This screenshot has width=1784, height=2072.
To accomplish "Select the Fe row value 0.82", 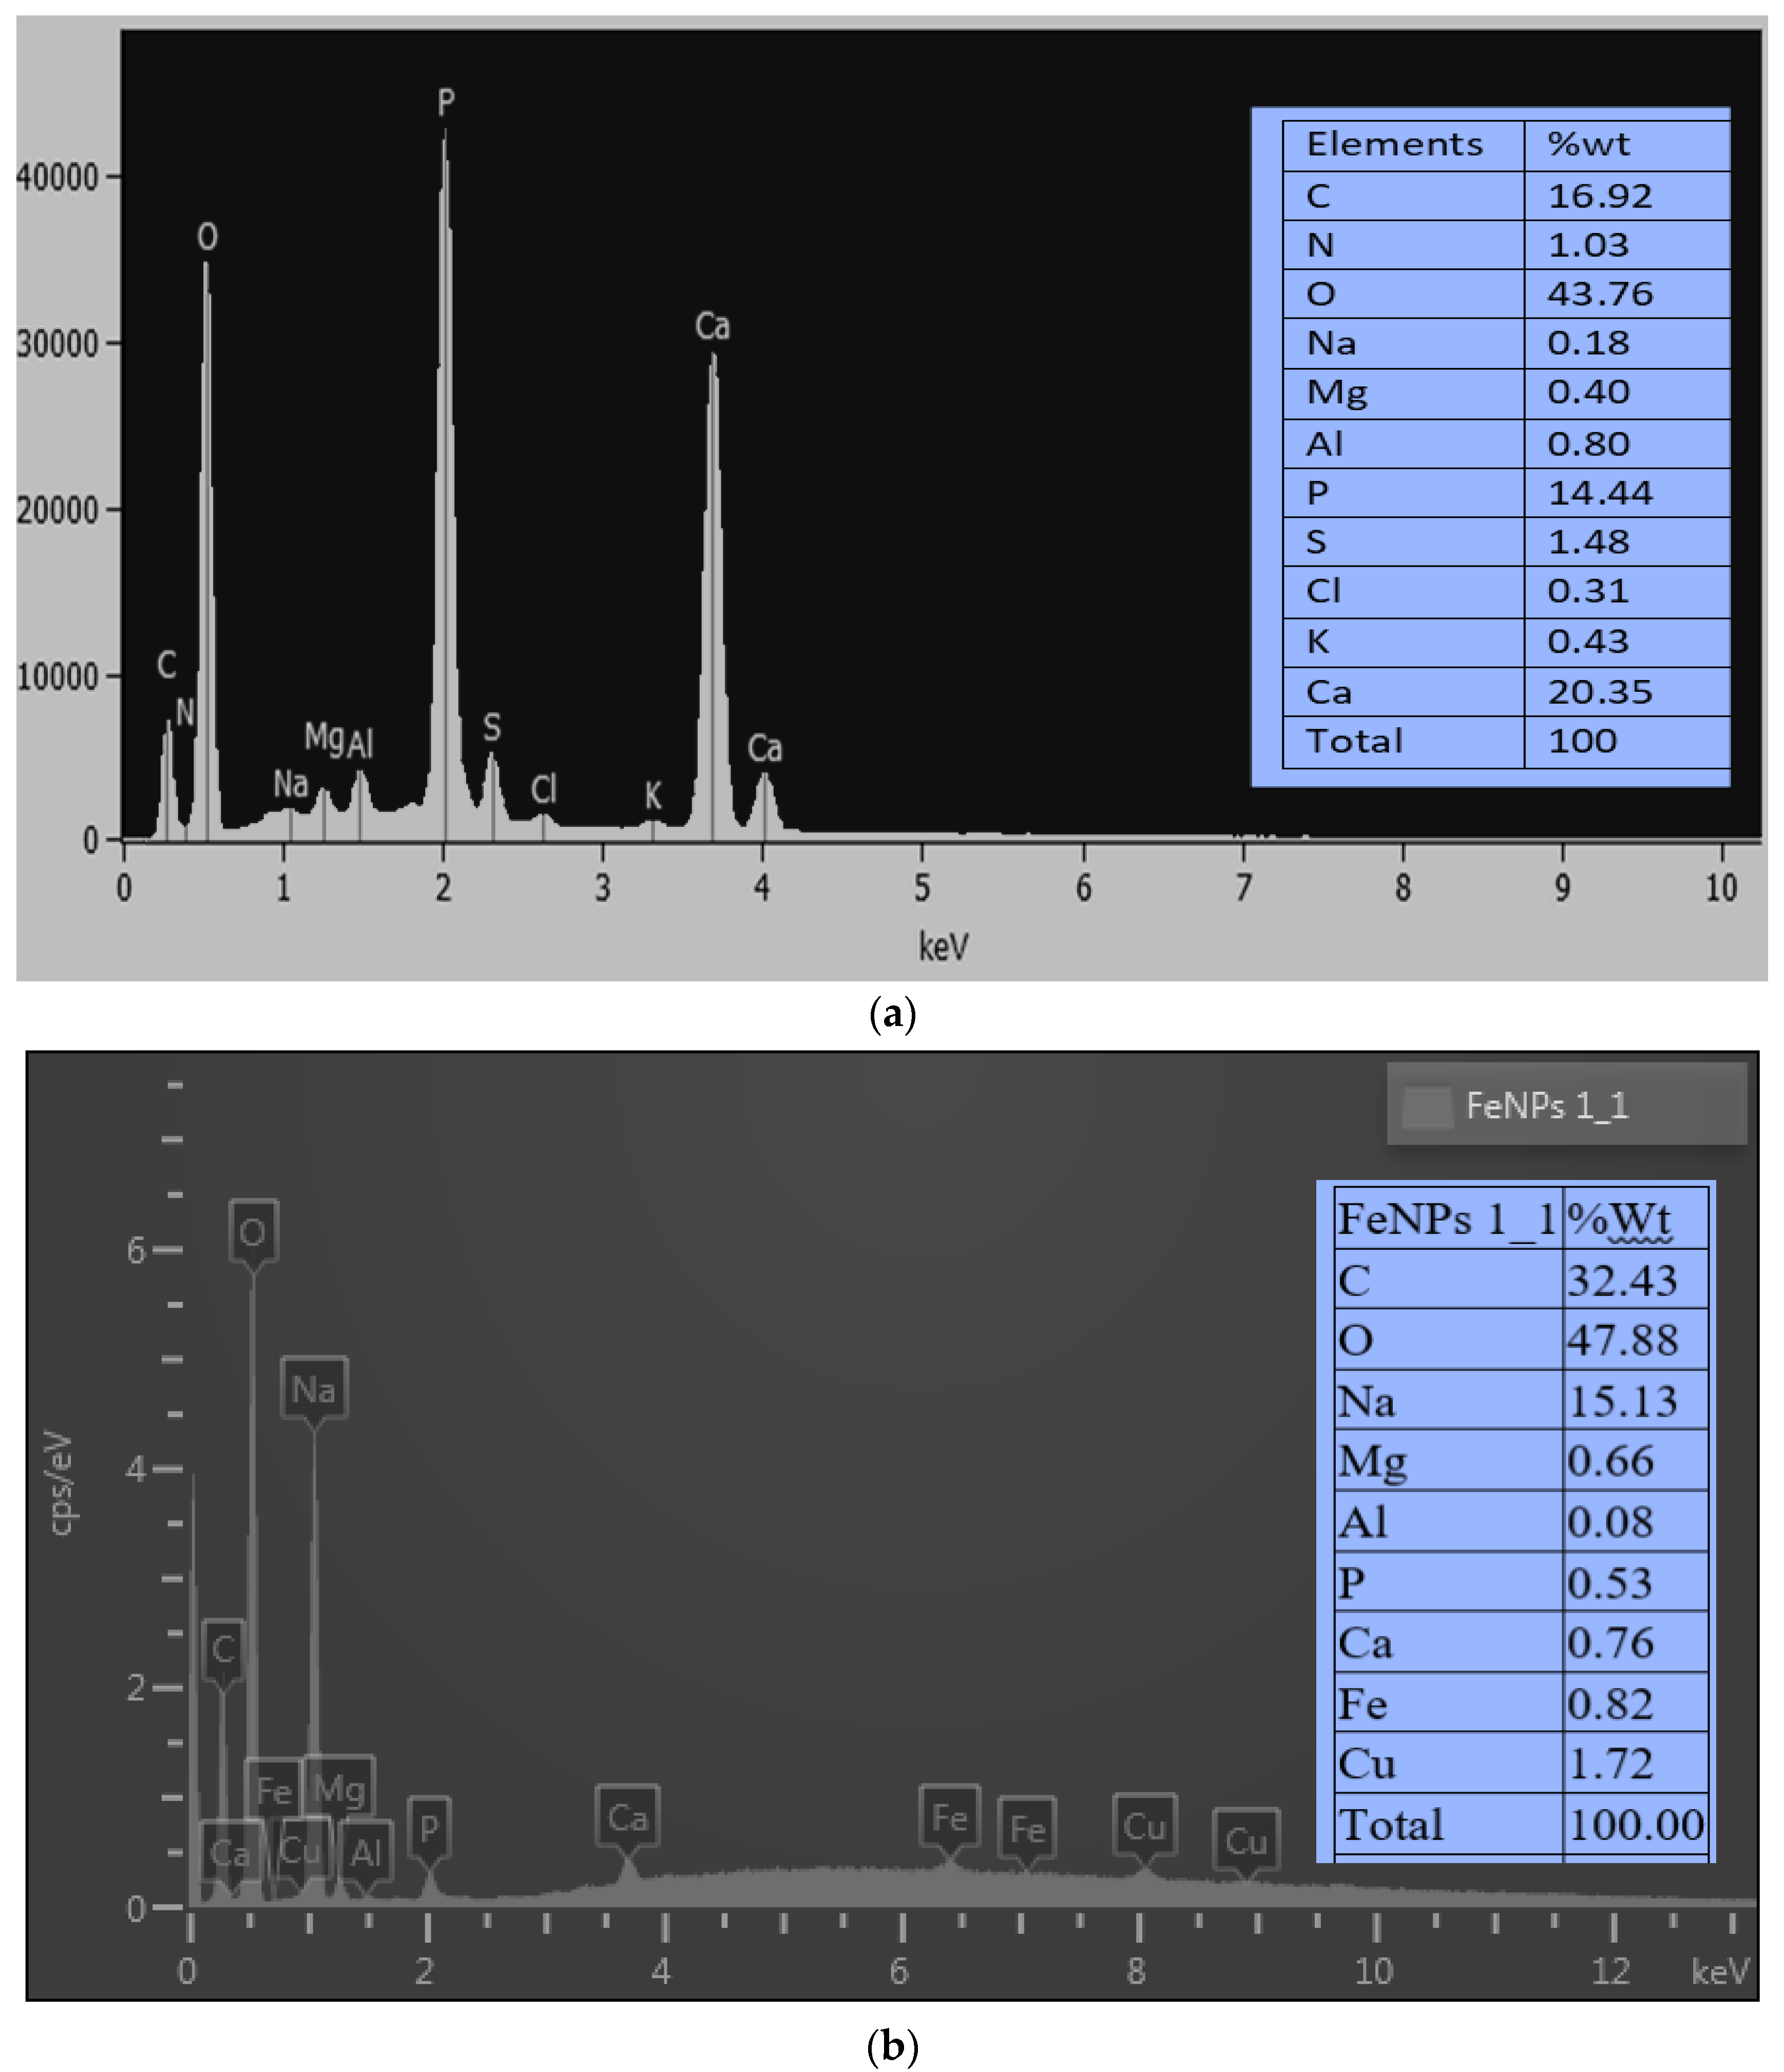I will click(x=1610, y=1704).
